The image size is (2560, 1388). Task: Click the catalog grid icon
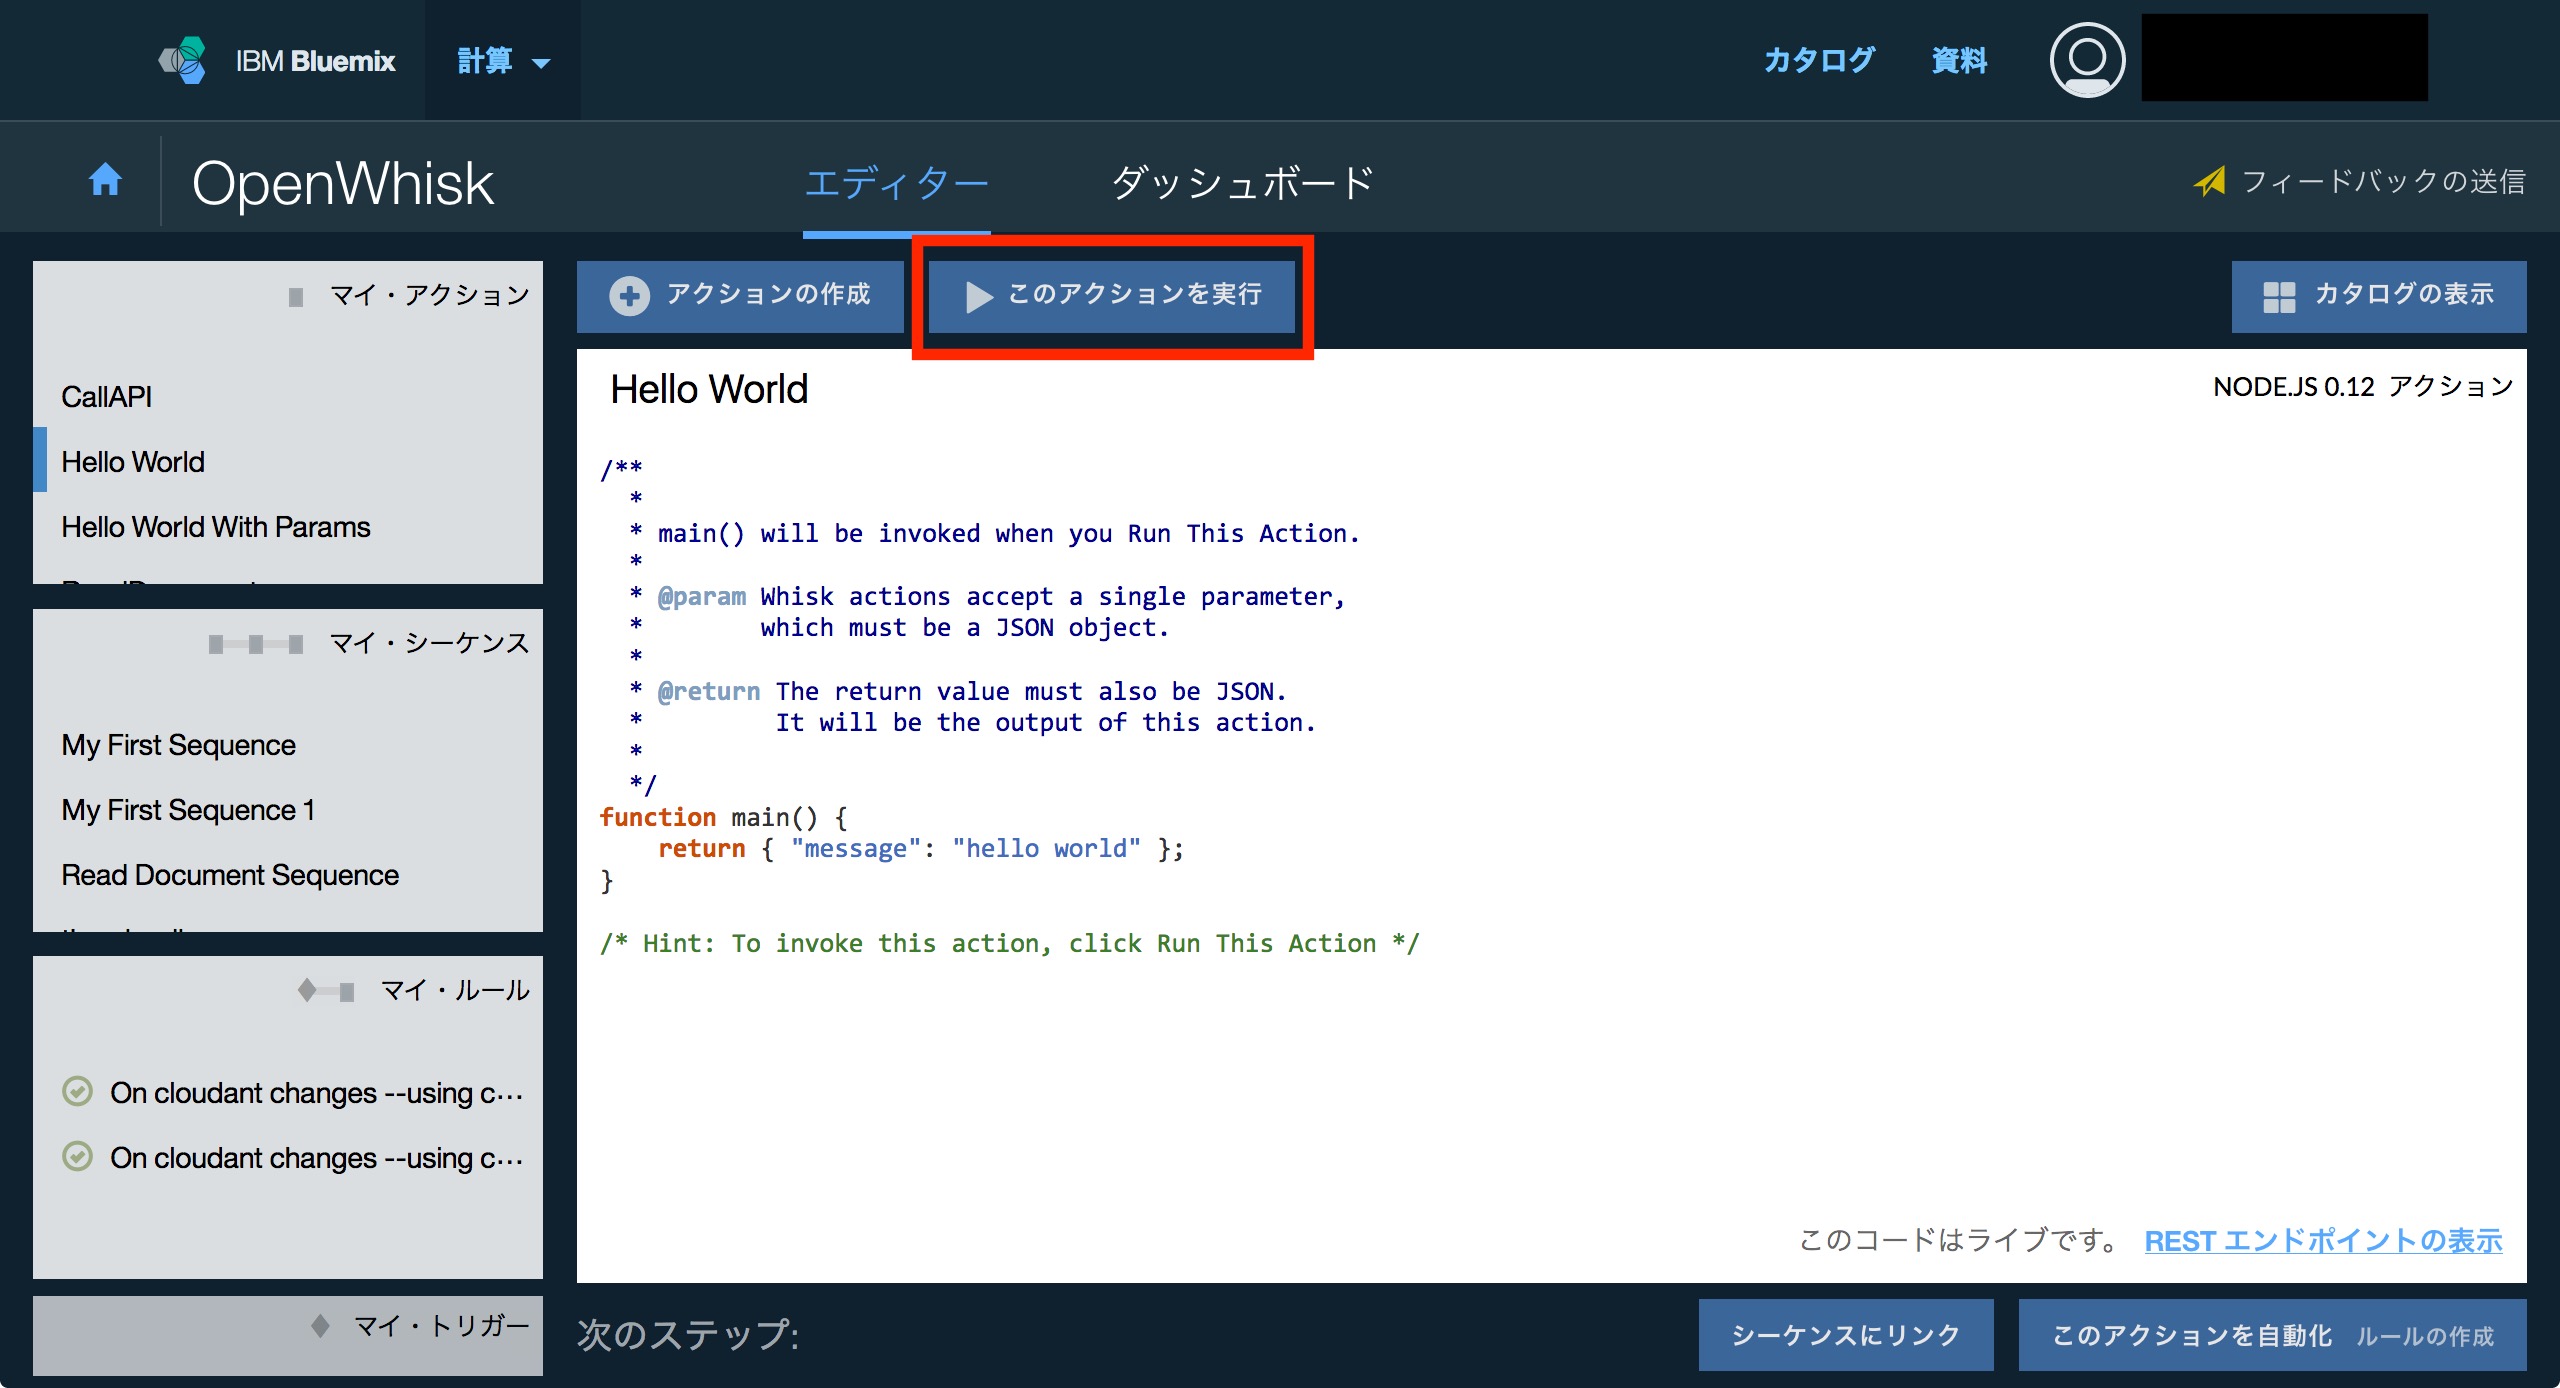(x=2279, y=296)
